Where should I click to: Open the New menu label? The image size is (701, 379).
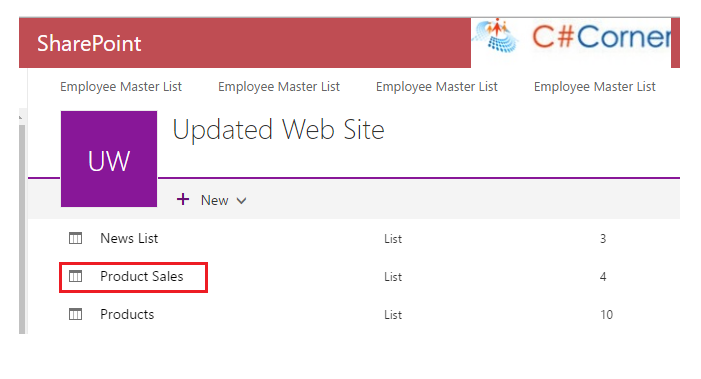point(215,200)
